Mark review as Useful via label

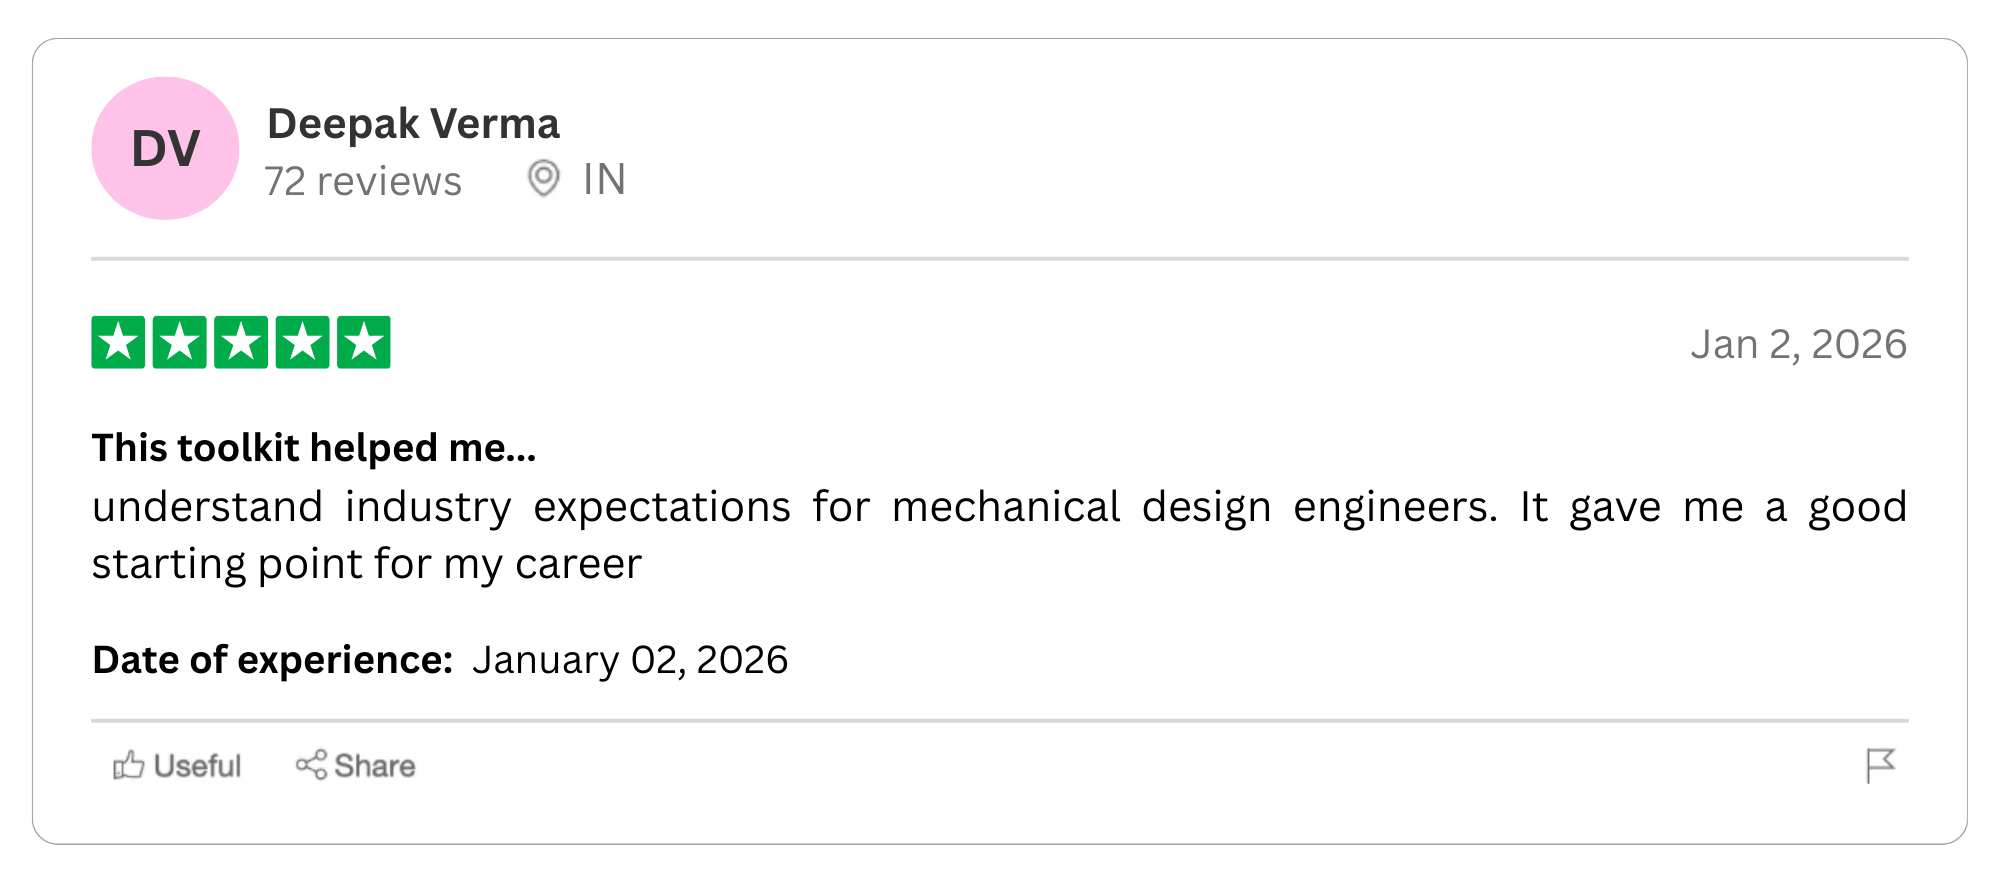point(197,766)
